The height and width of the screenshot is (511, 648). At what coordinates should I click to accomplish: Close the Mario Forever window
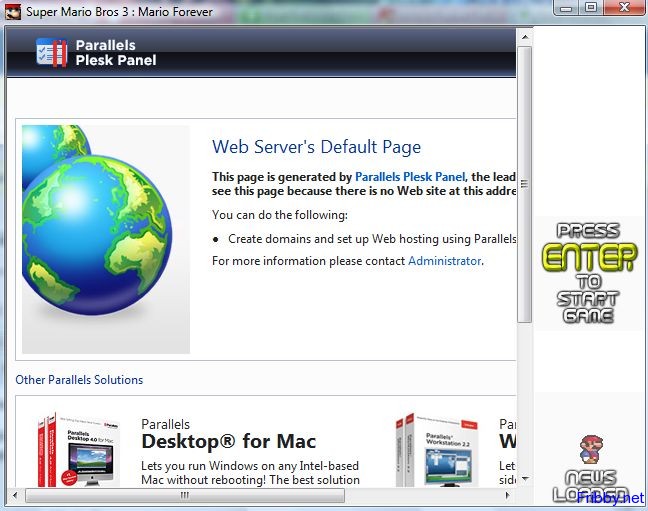click(624, 7)
